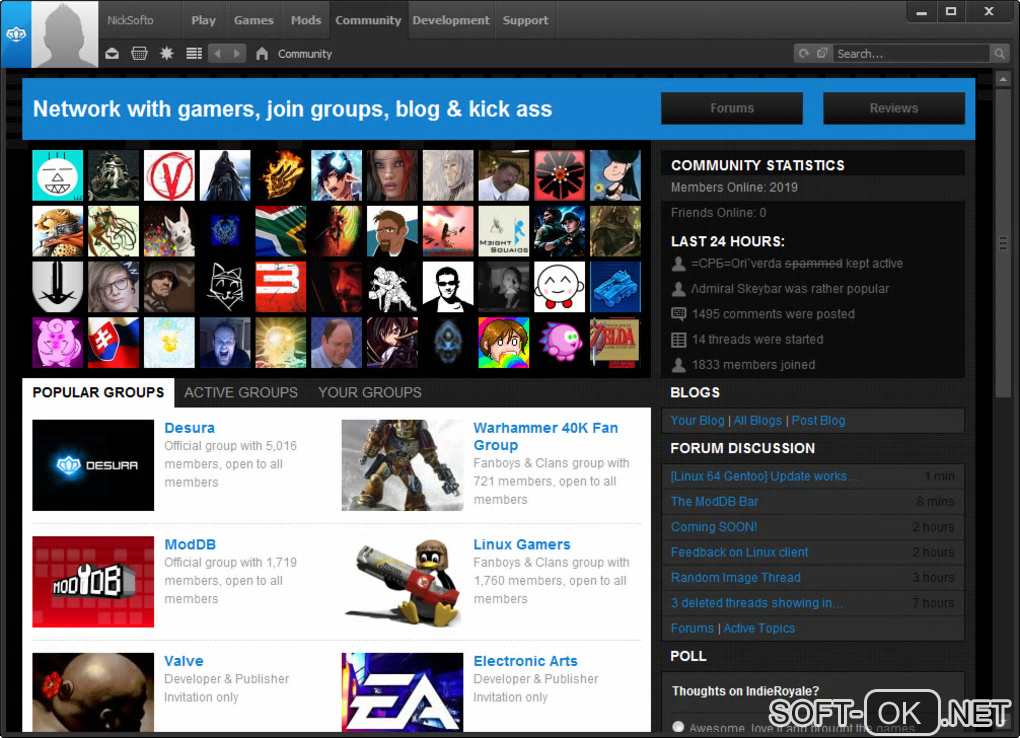1020x738 pixels.
Task: Click into the Search field
Action: [911, 53]
